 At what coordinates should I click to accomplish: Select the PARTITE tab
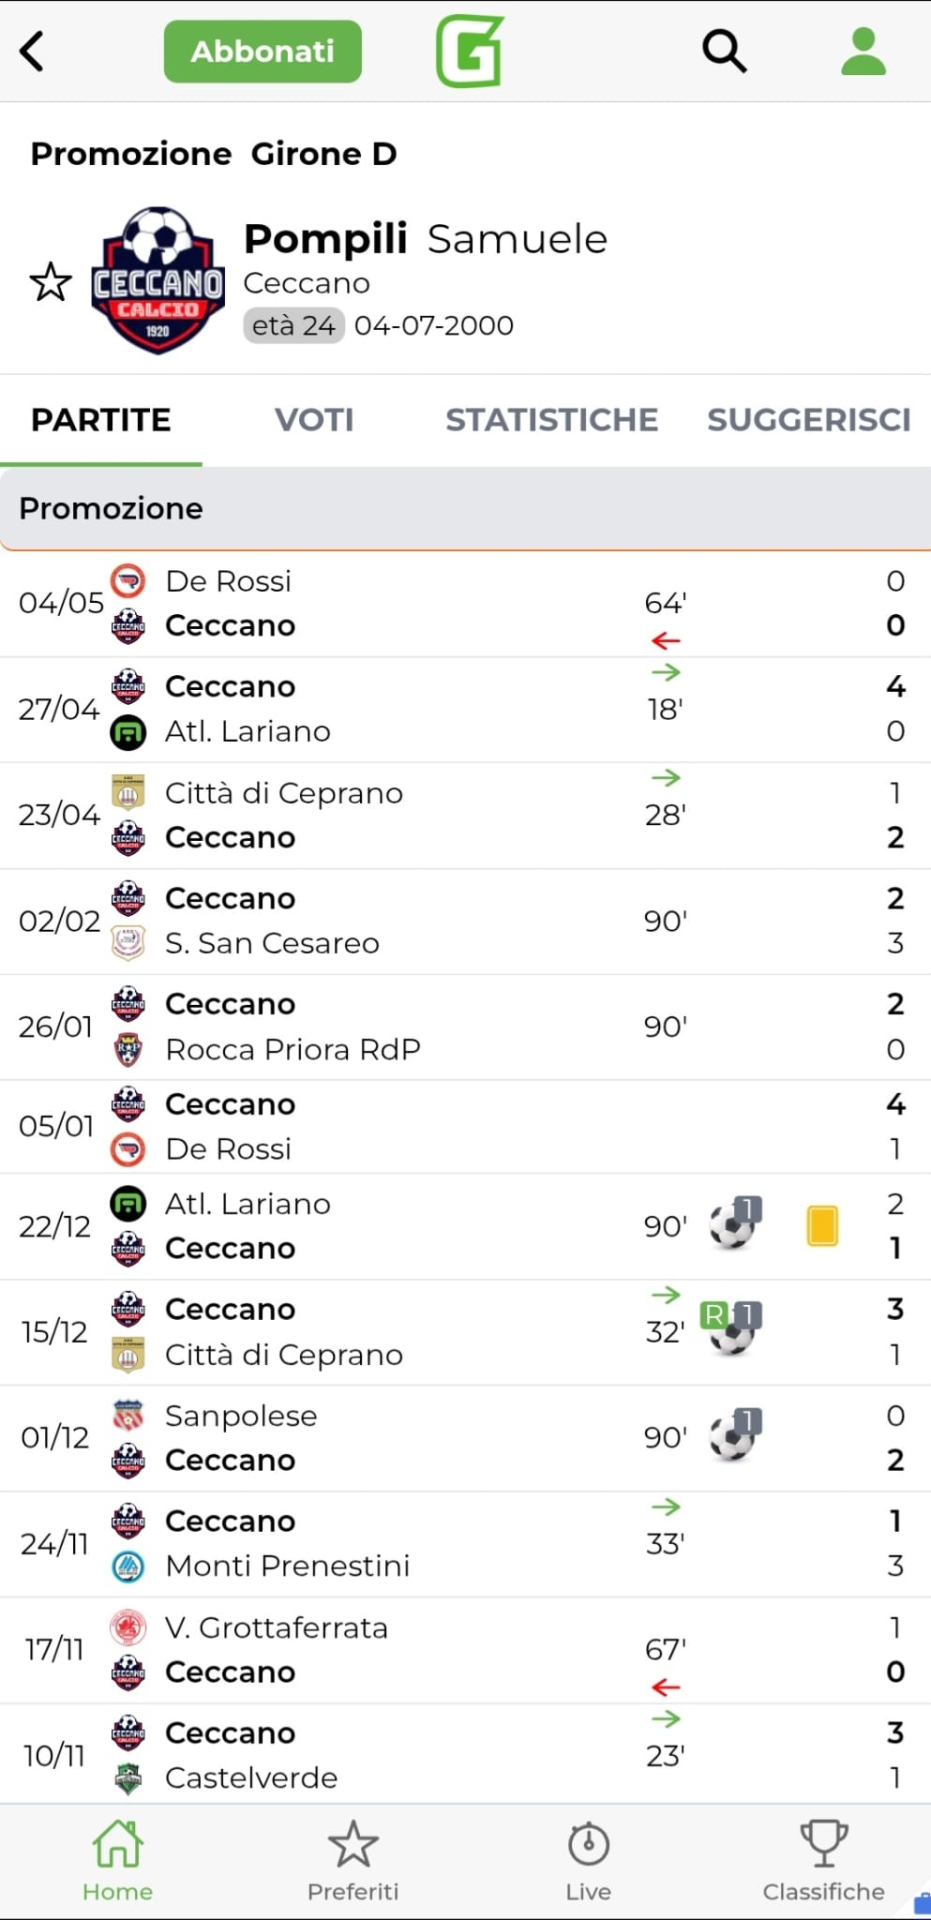point(101,419)
